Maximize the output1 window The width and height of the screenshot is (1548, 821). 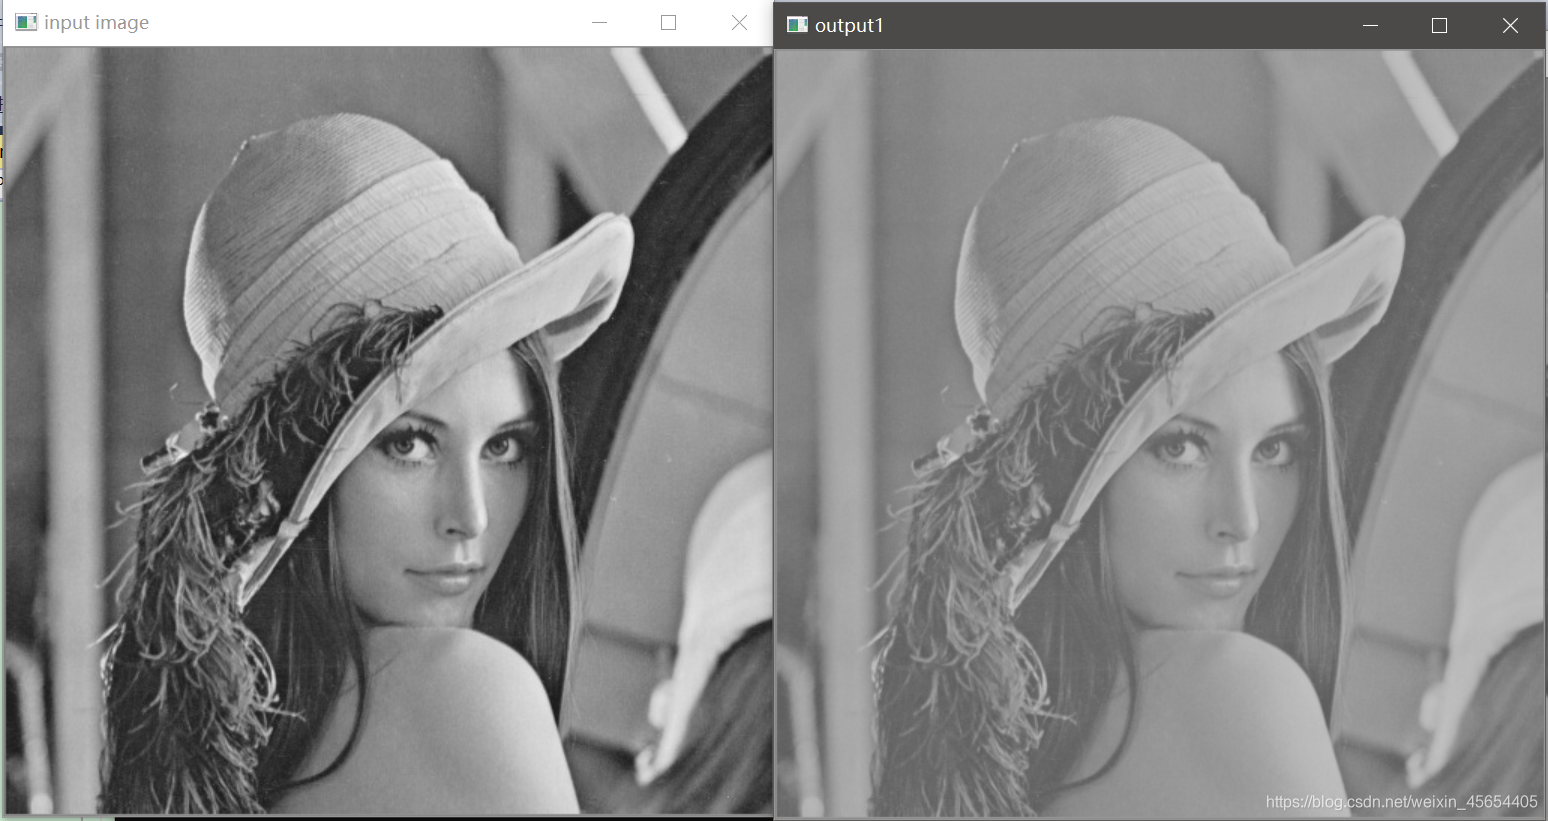[x=1440, y=25]
